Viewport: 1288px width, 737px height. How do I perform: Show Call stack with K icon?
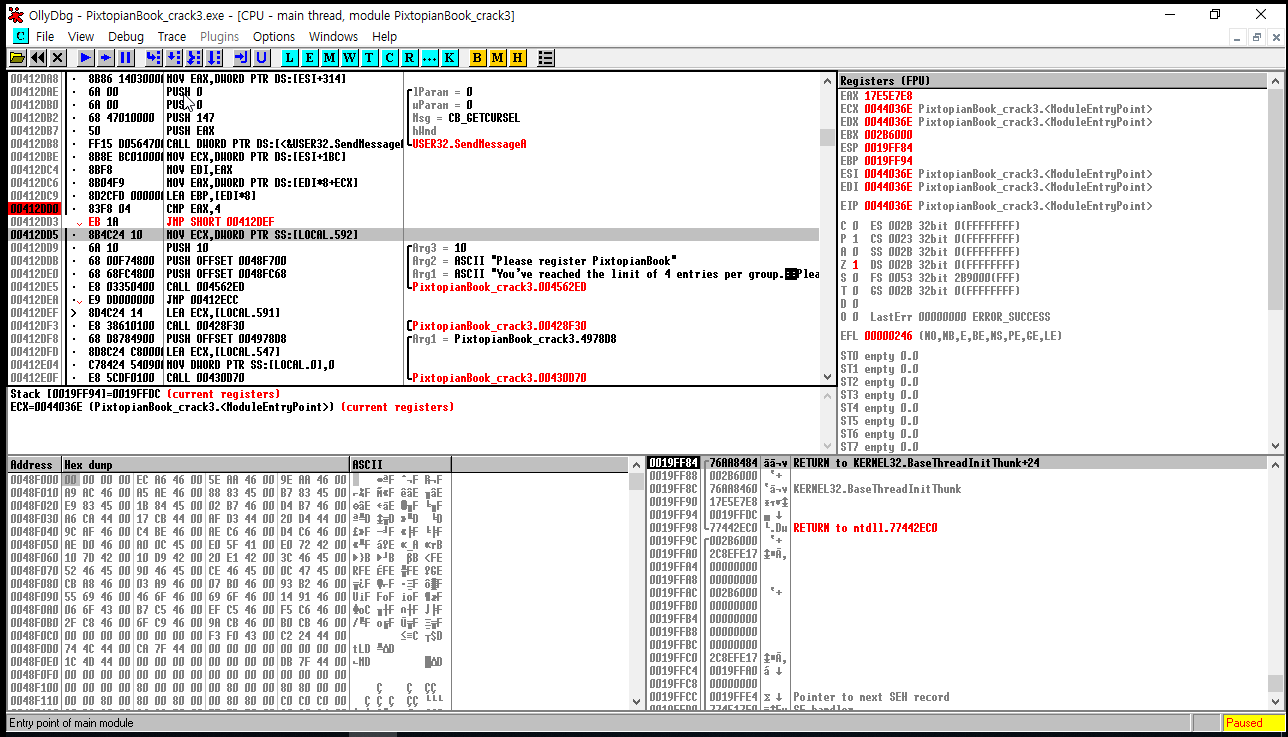point(450,58)
